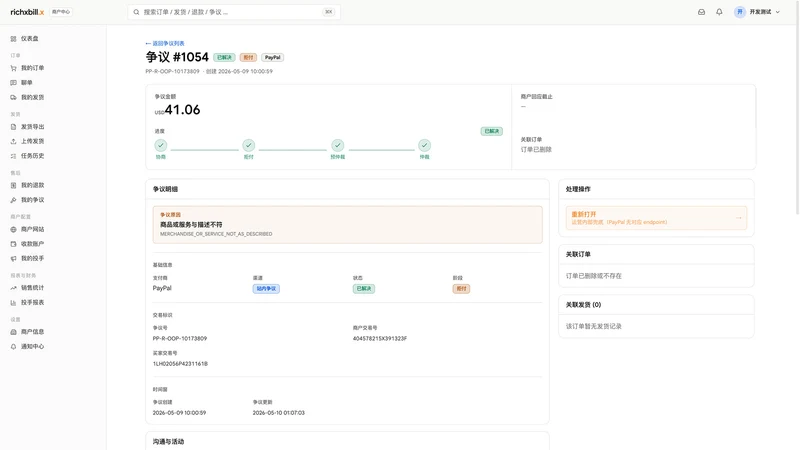Open 我的发货 sidebar menu item
The width and height of the screenshot is (800, 450).
click(32, 97)
